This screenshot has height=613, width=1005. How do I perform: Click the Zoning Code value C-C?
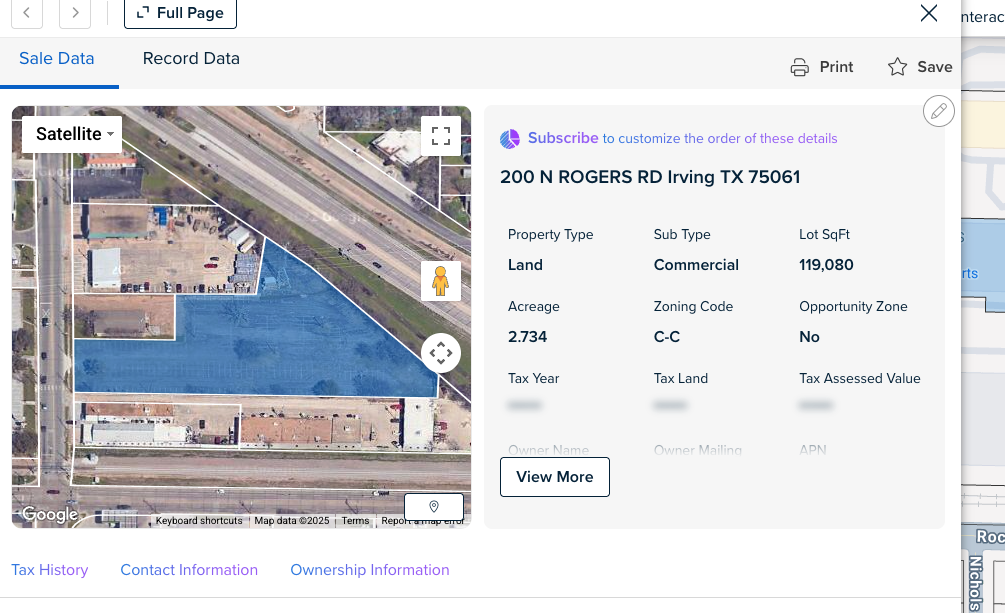[667, 337]
